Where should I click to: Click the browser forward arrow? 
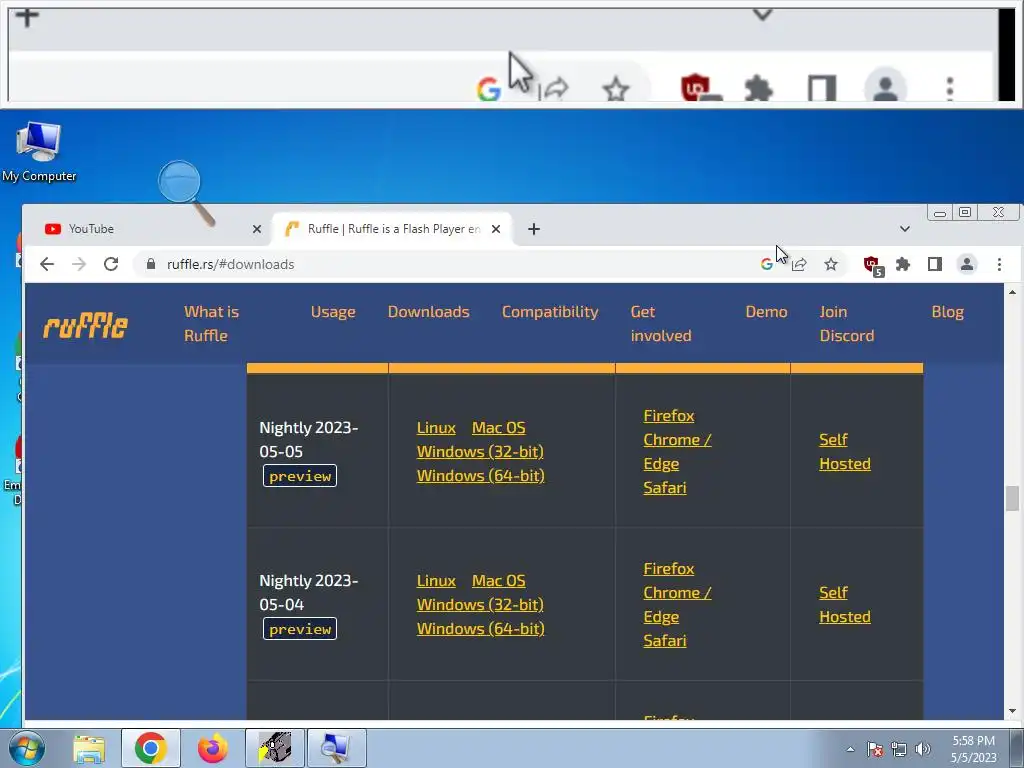(x=79, y=264)
